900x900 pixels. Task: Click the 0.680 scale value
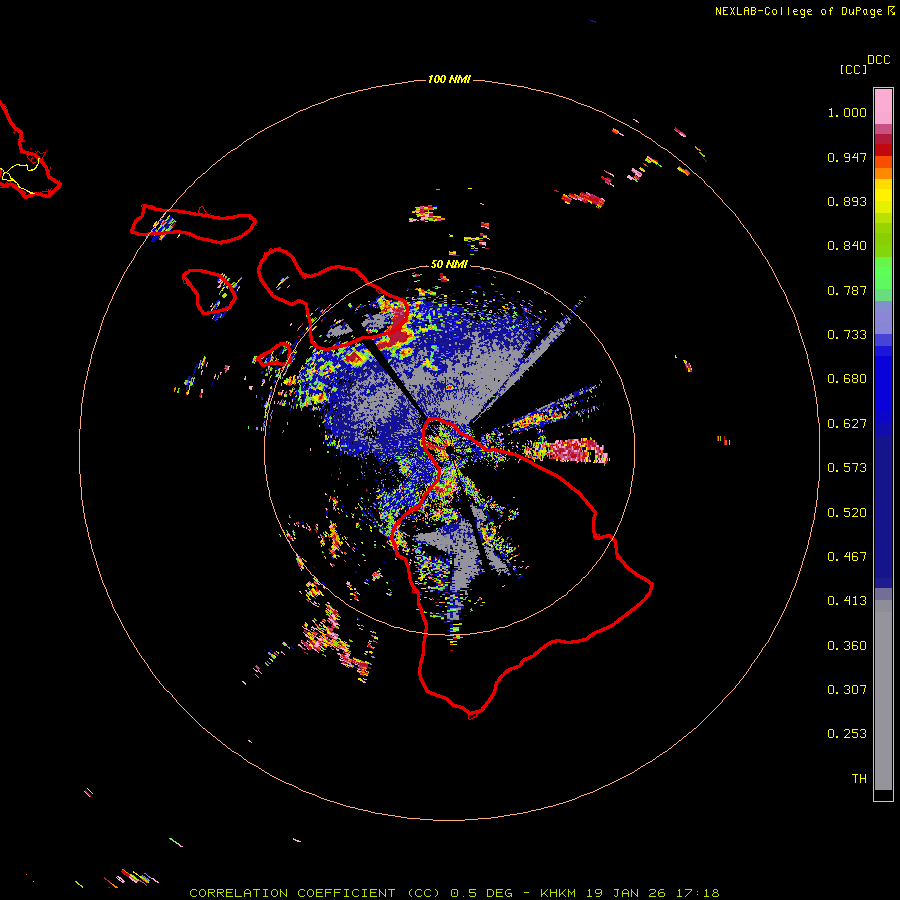click(x=847, y=379)
